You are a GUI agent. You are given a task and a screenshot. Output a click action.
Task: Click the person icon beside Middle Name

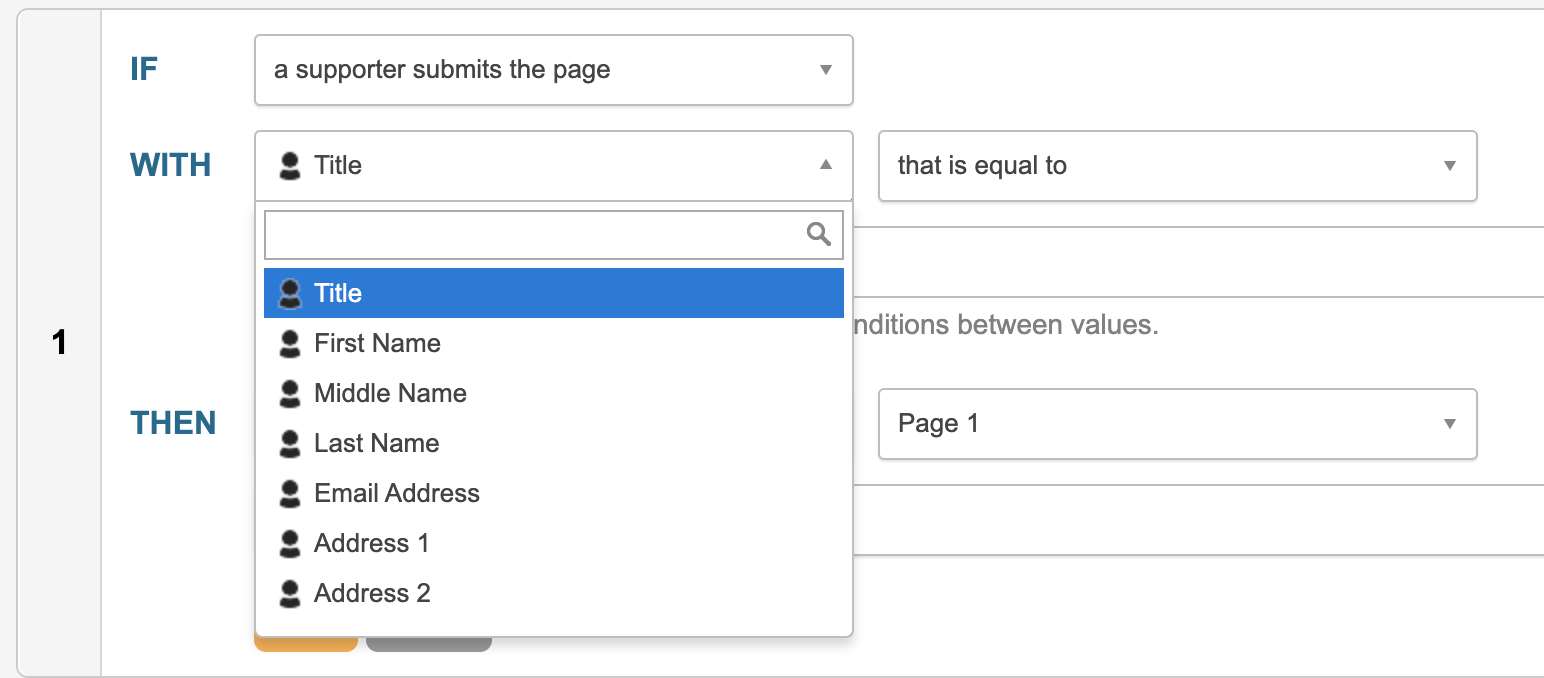click(x=290, y=393)
